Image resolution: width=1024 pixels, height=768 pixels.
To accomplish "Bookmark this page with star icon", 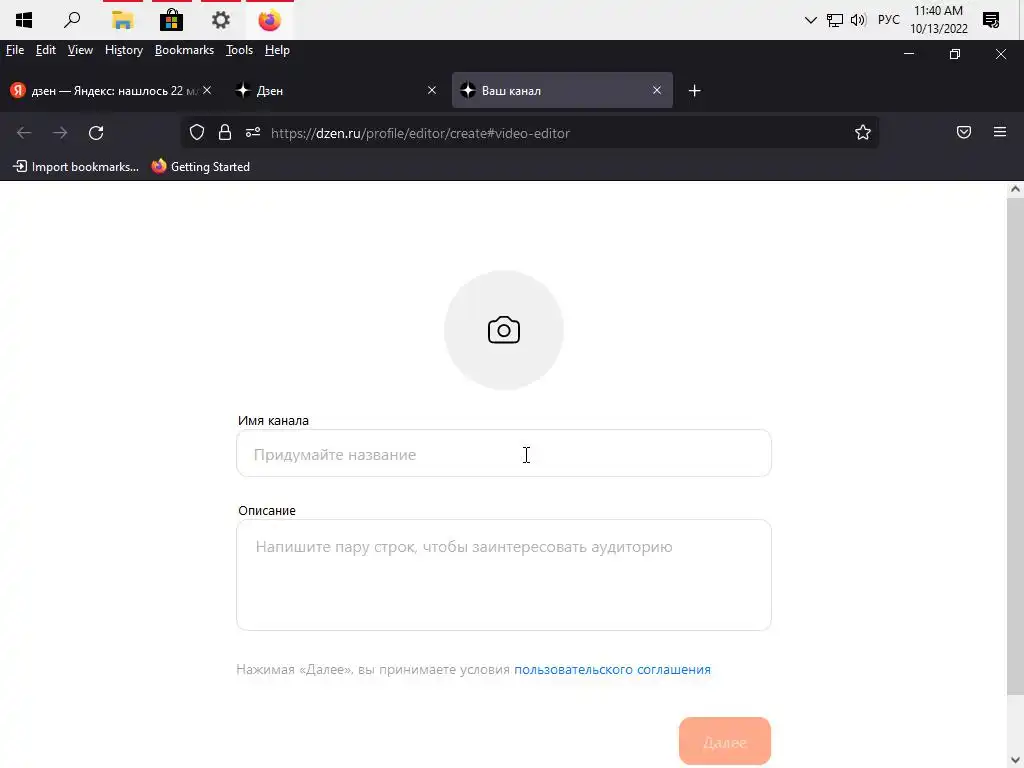I will pyautogui.click(x=863, y=133).
